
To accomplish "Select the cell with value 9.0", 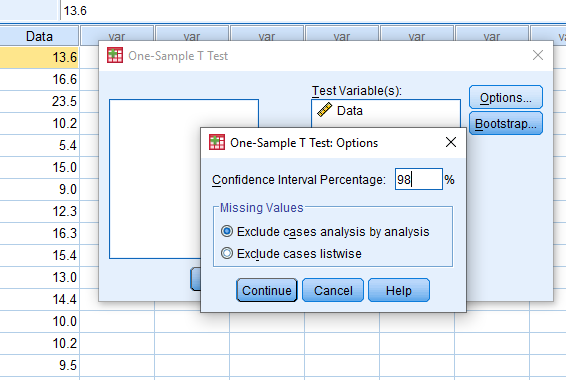I will pyautogui.click(x=39, y=189).
